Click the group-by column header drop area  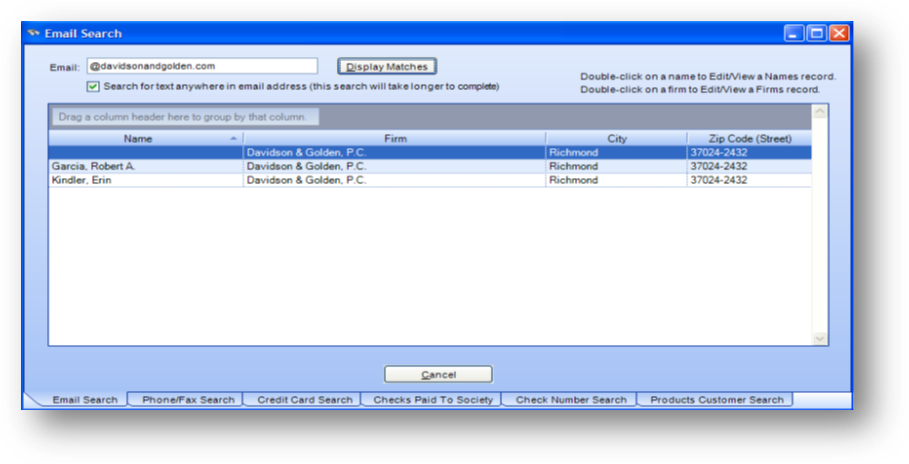point(186,117)
